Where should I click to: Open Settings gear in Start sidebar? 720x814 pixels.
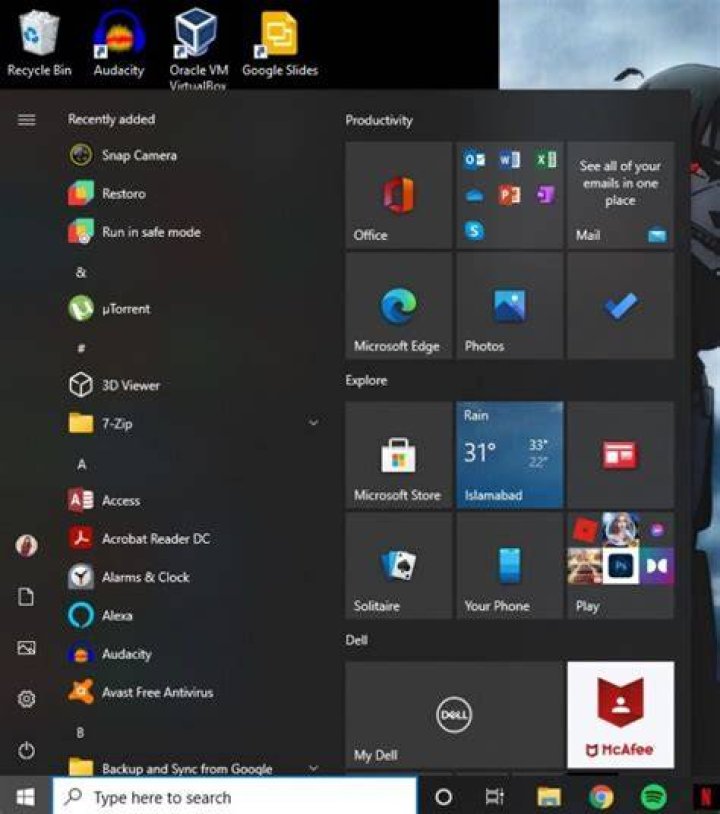(26, 699)
